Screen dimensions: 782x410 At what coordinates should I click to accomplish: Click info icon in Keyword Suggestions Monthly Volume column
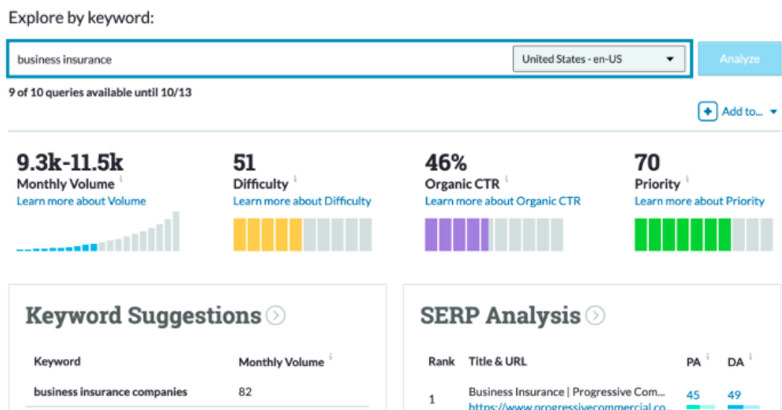click(331, 357)
